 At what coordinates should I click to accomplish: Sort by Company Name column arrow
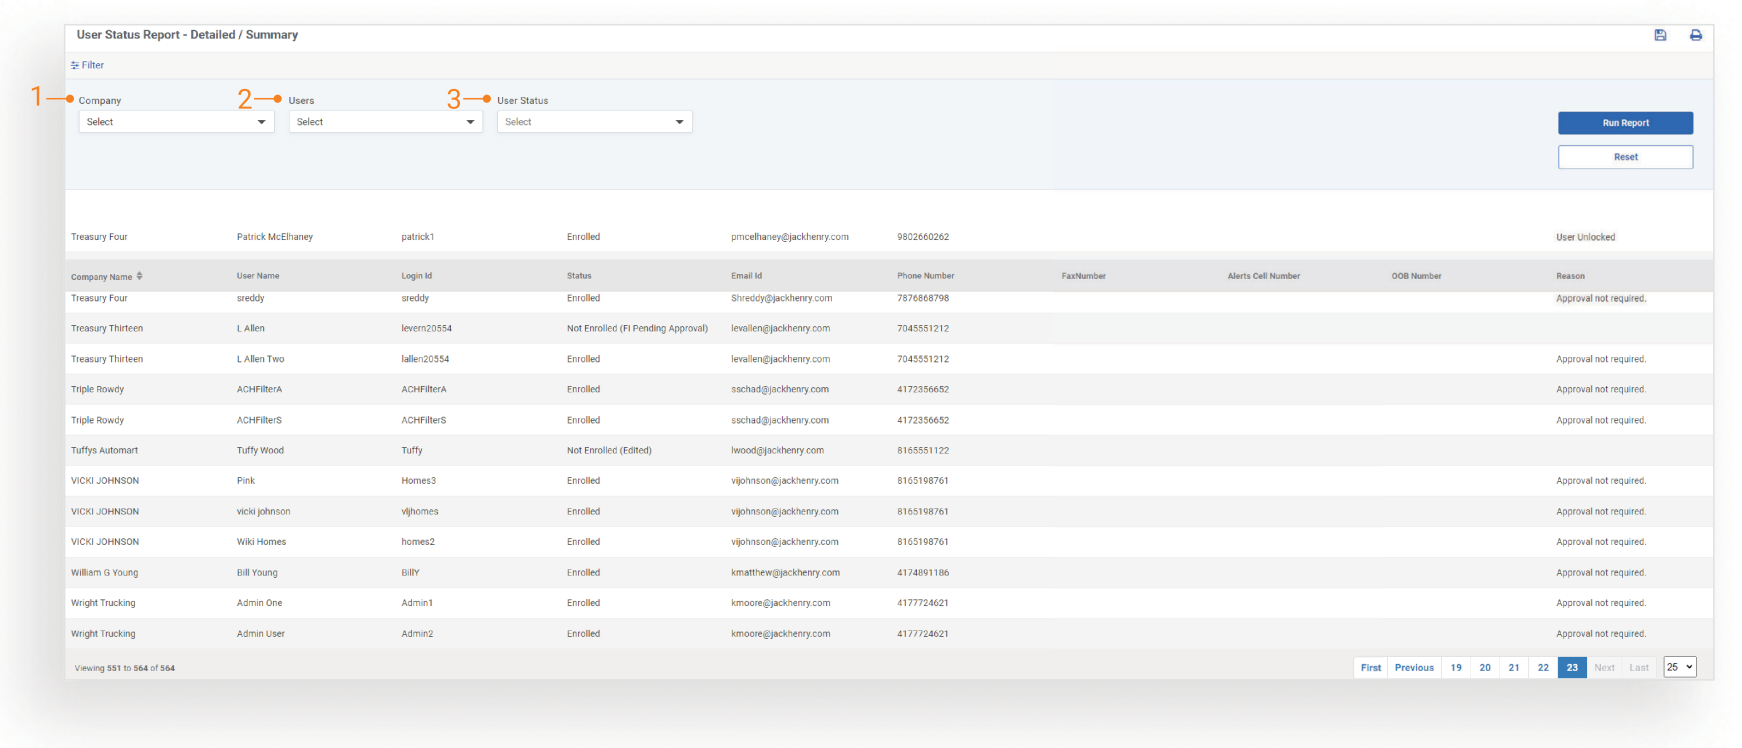pyautogui.click(x=140, y=276)
